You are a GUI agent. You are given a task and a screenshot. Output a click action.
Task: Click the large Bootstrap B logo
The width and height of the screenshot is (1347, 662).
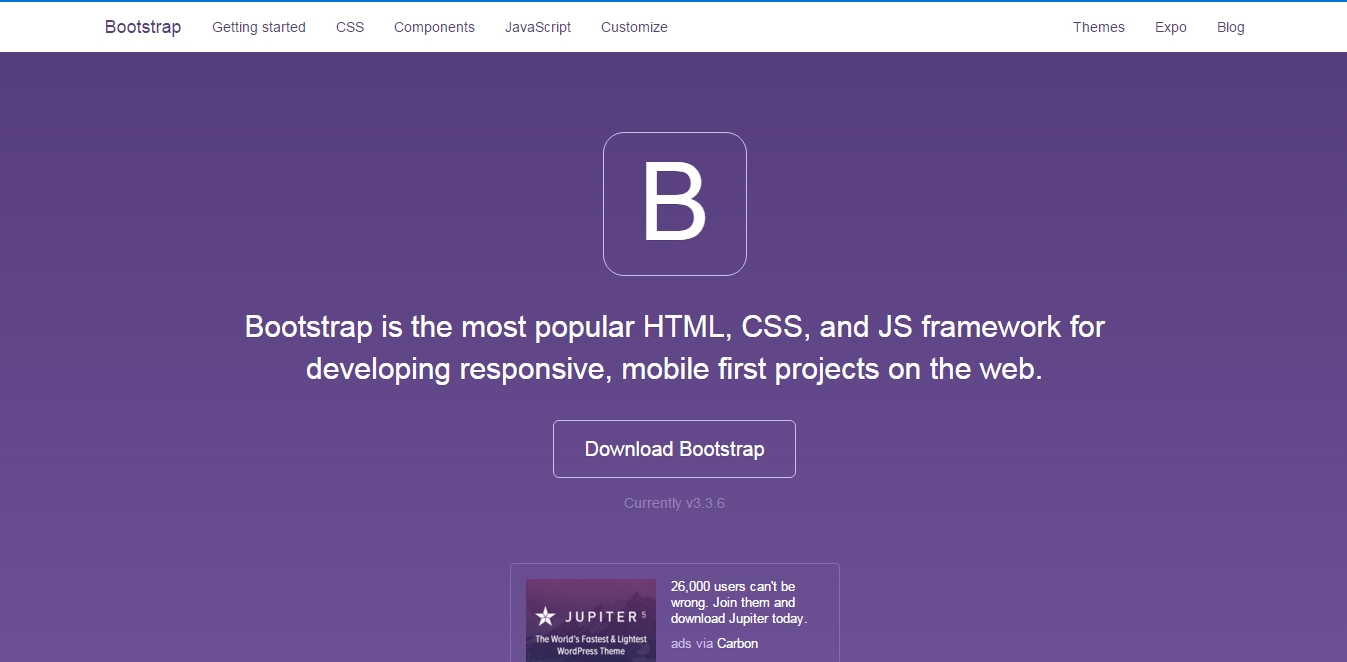(x=675, y=204)
